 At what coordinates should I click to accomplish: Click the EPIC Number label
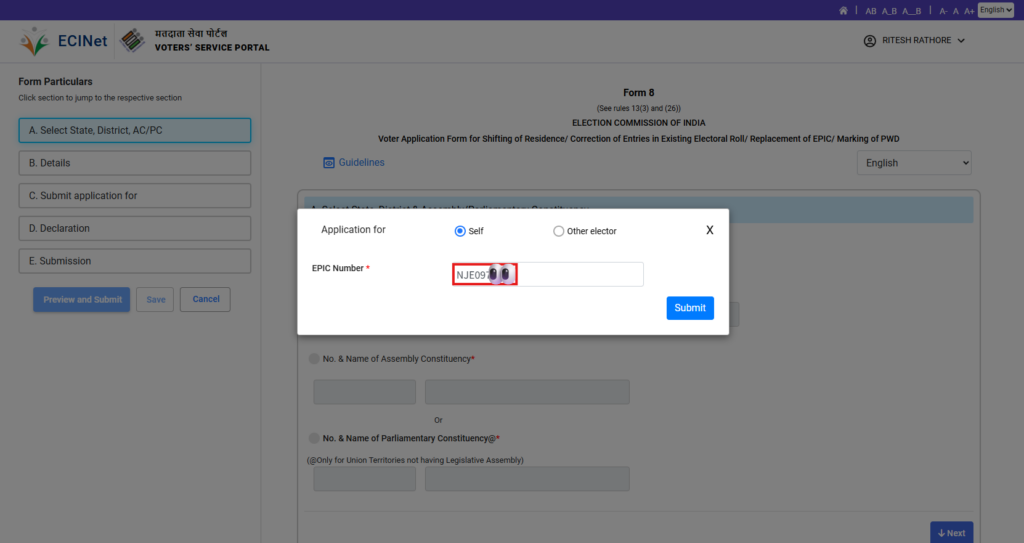tap(338, 268)
